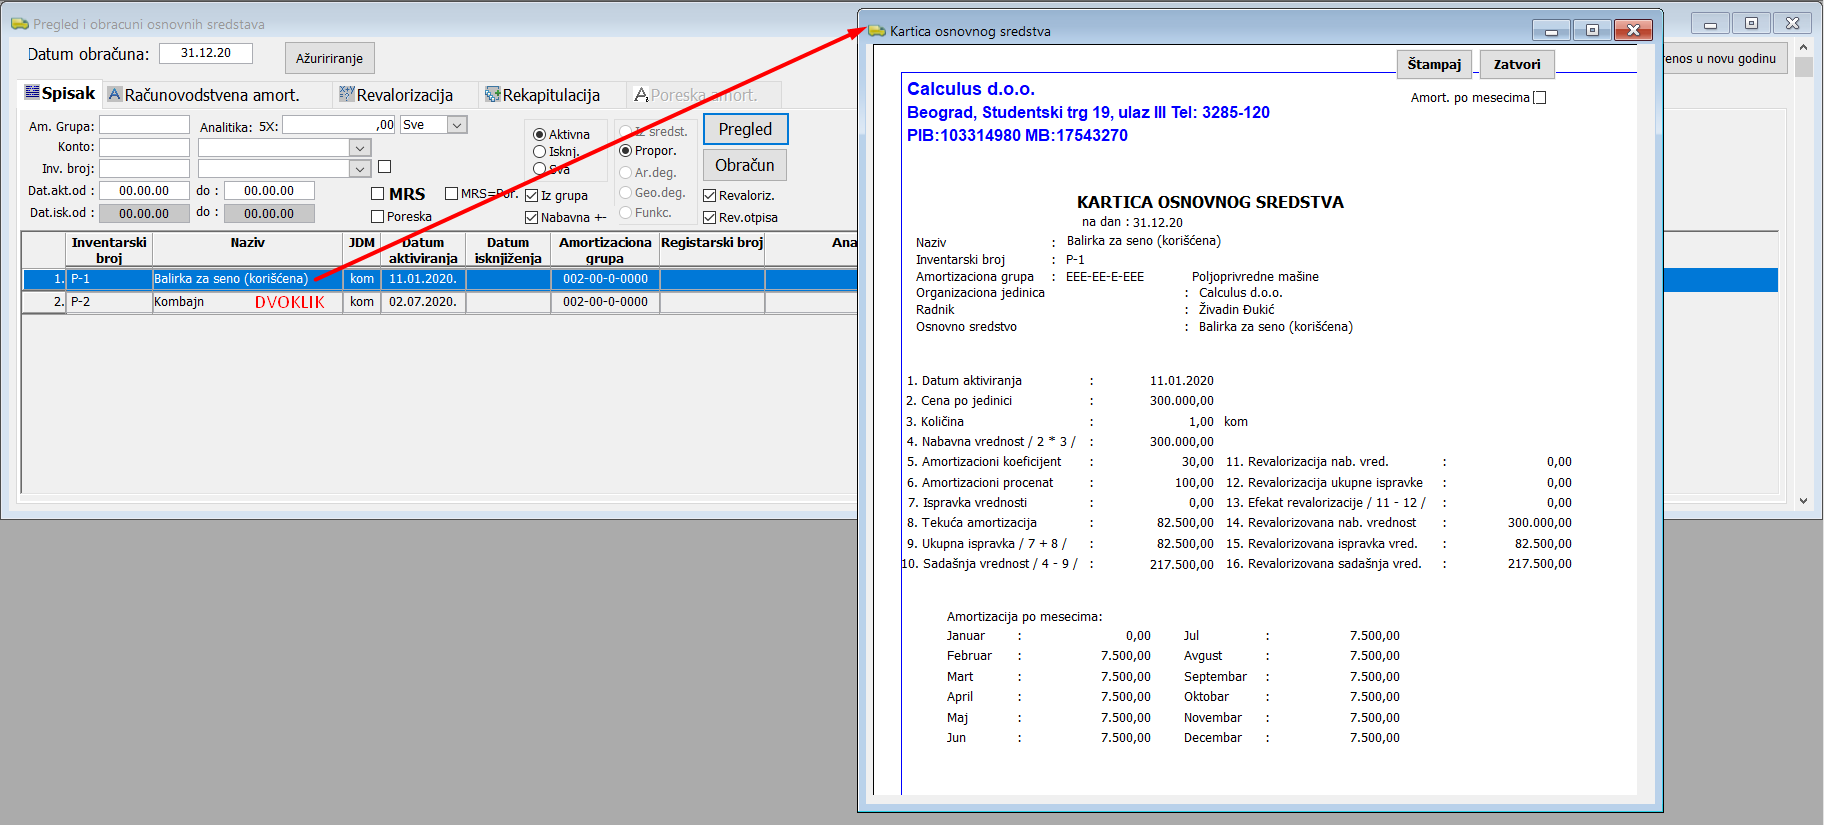Viewport: 1824px width, 825px height.
Task: Select the Isknj. radio button
Action: (540, 152)
